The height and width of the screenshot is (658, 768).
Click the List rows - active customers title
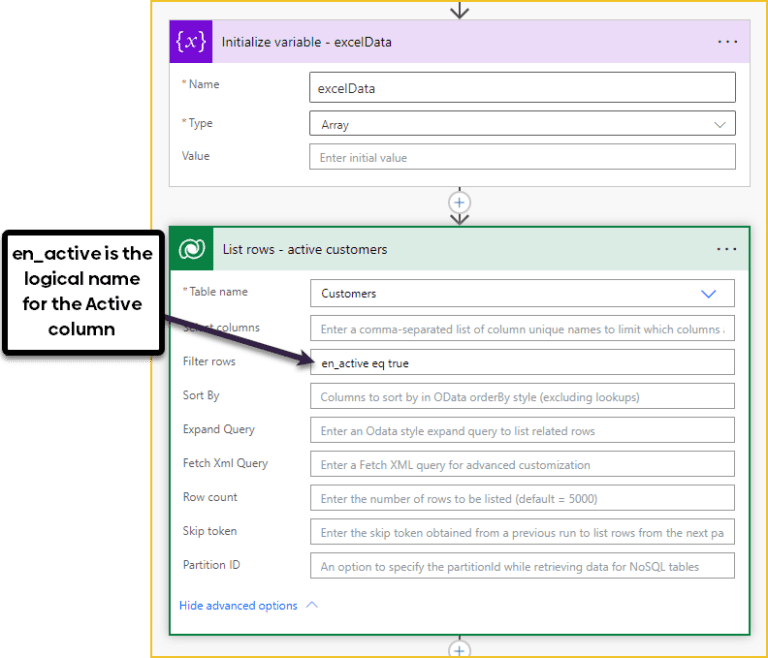click(304, 249)
